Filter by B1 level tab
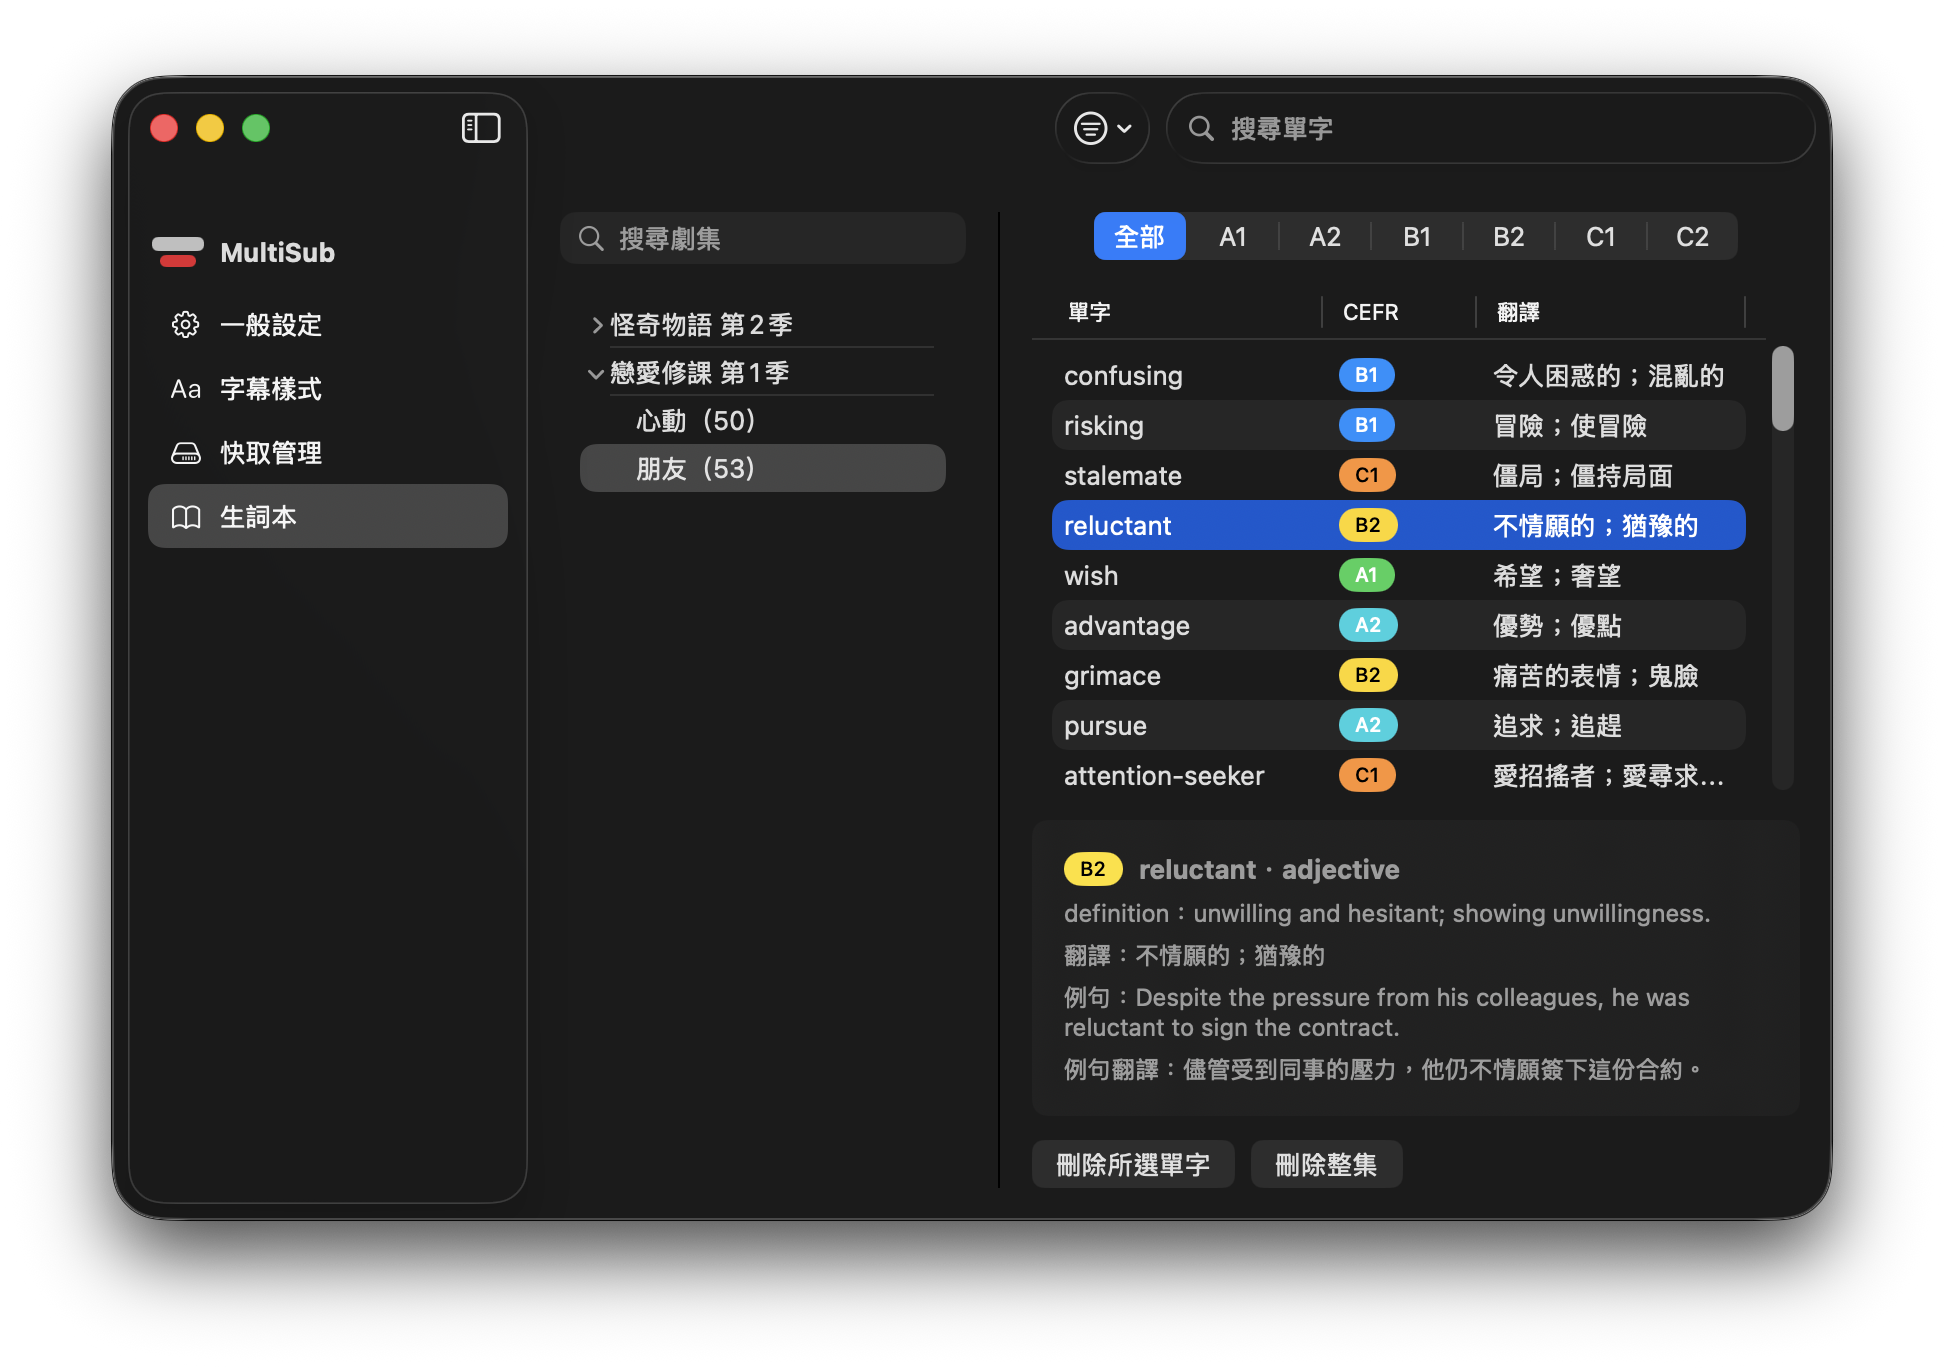This screenshot has height=1368, width=1944. pos(1416,237)
